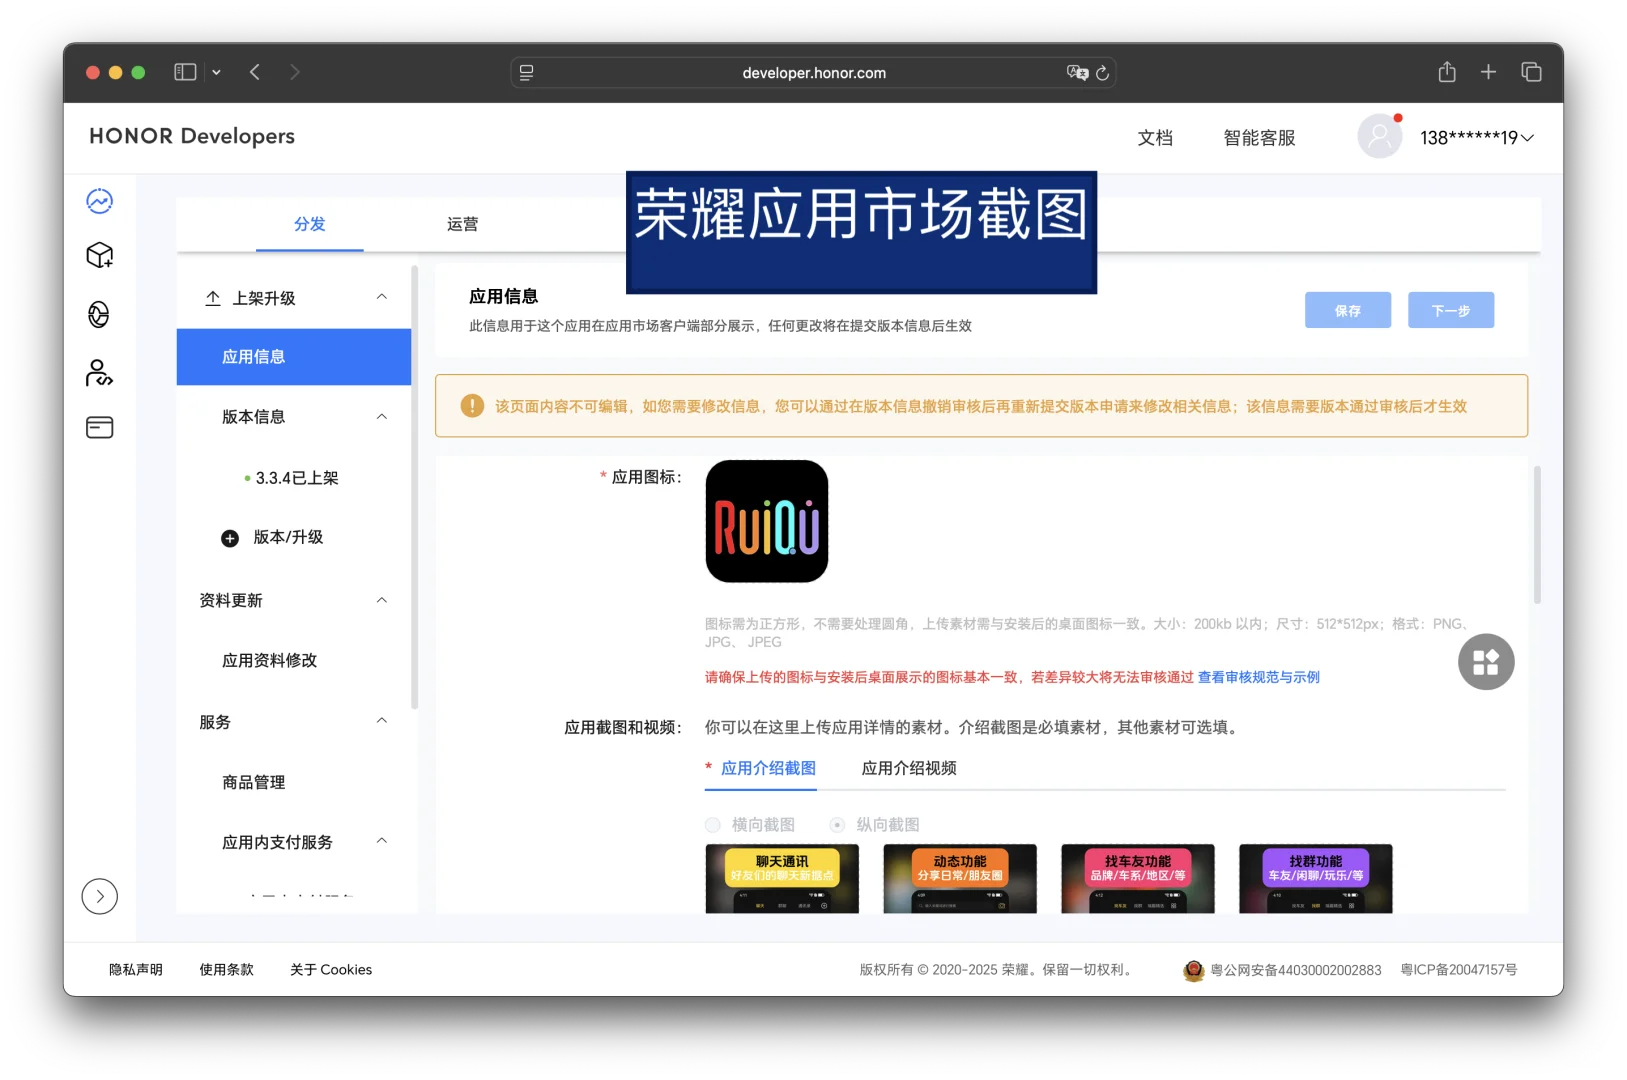Open 应用信息 in the side menu
Screen dimensions: 1627x1080
(x=294, y=357)
